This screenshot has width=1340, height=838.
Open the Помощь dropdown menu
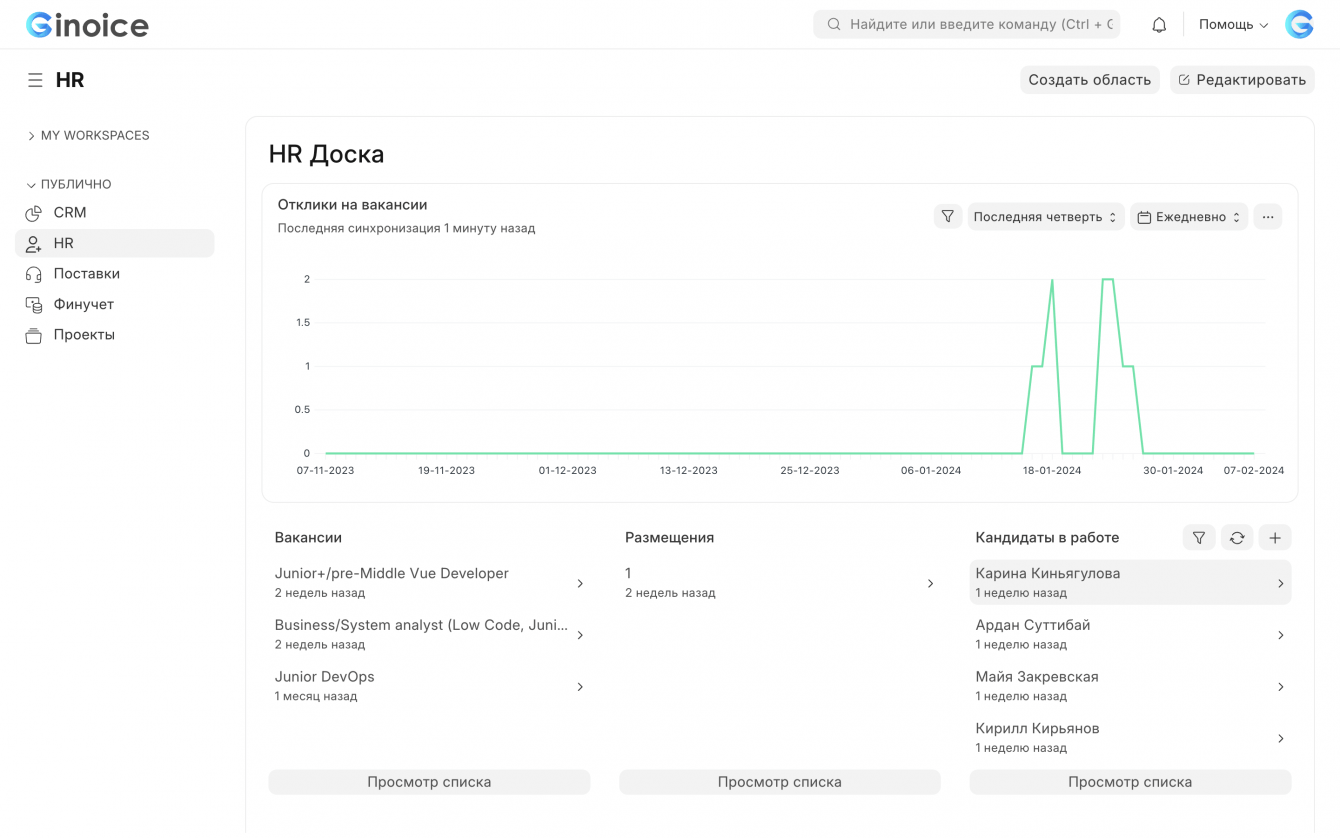click(1233, 25)
